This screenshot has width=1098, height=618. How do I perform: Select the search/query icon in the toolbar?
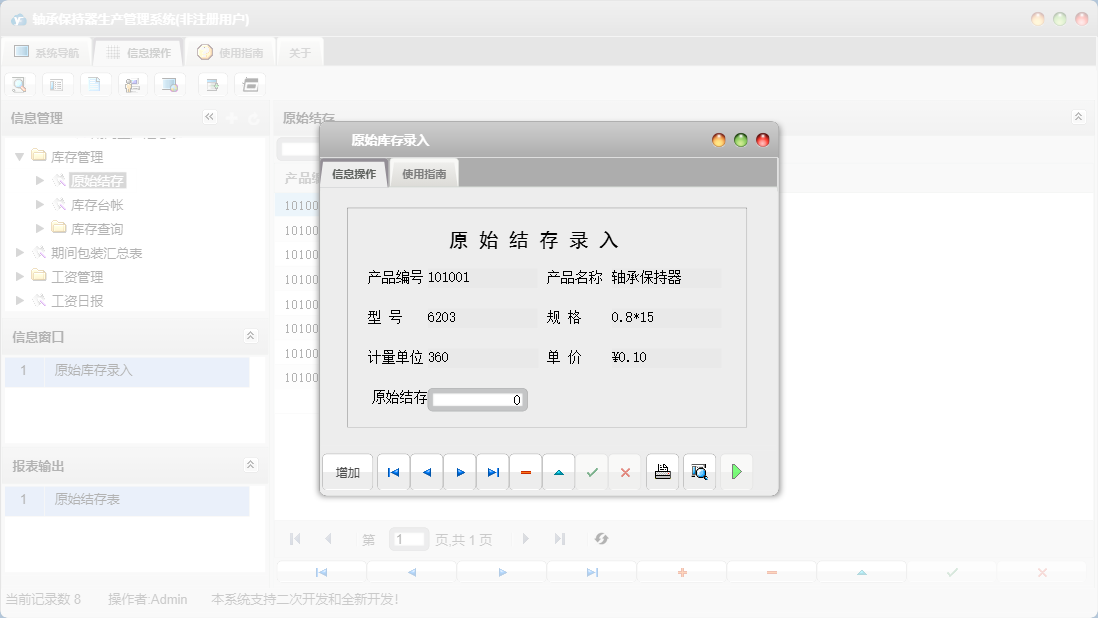19,84
